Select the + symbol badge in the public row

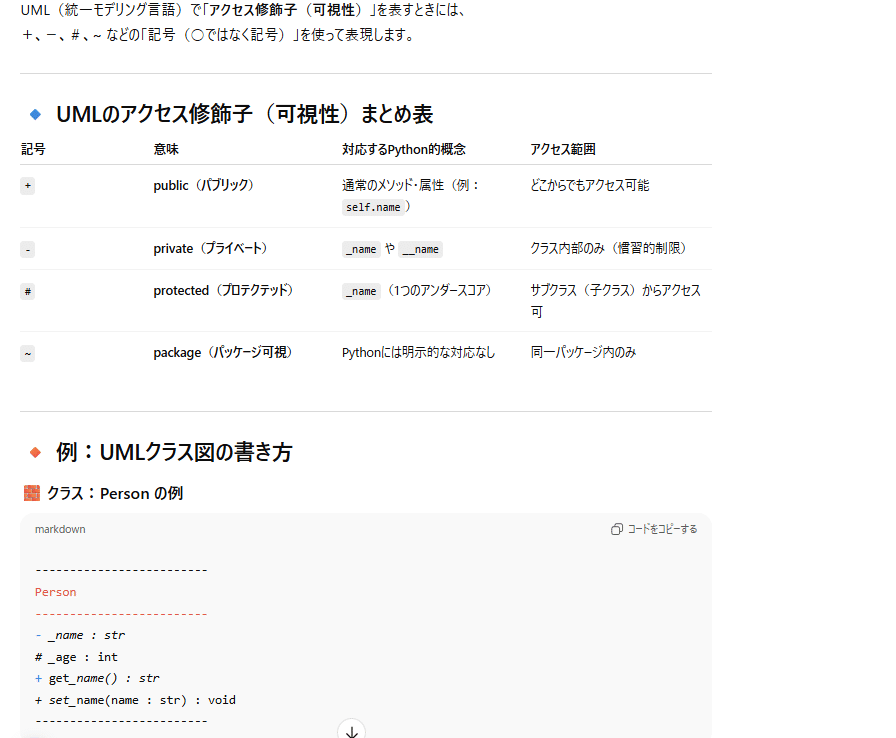(27, 185)
